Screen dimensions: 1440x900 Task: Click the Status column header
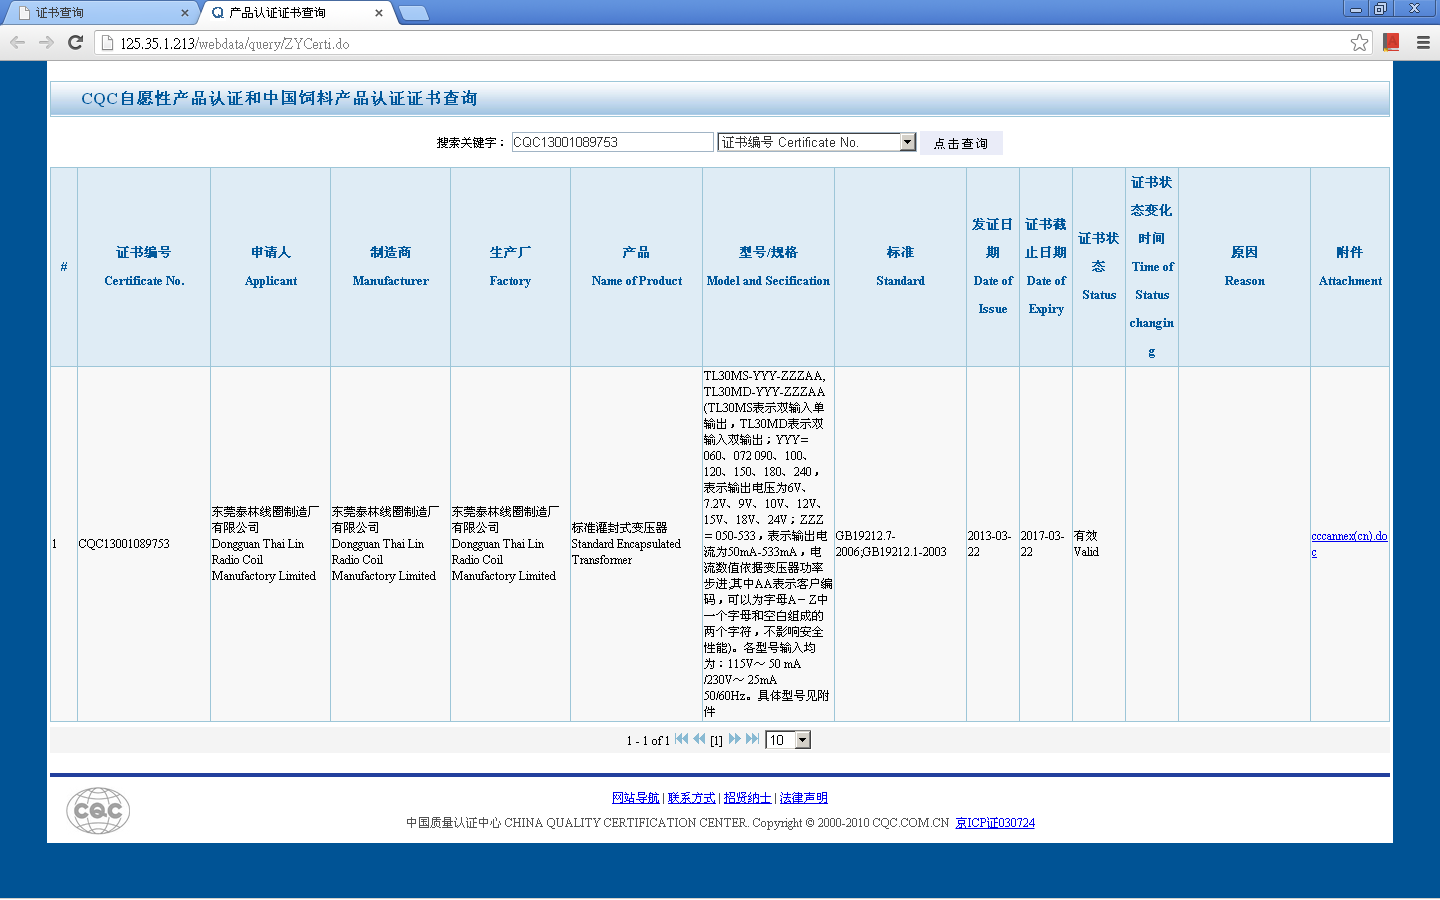pos(1099,267)
